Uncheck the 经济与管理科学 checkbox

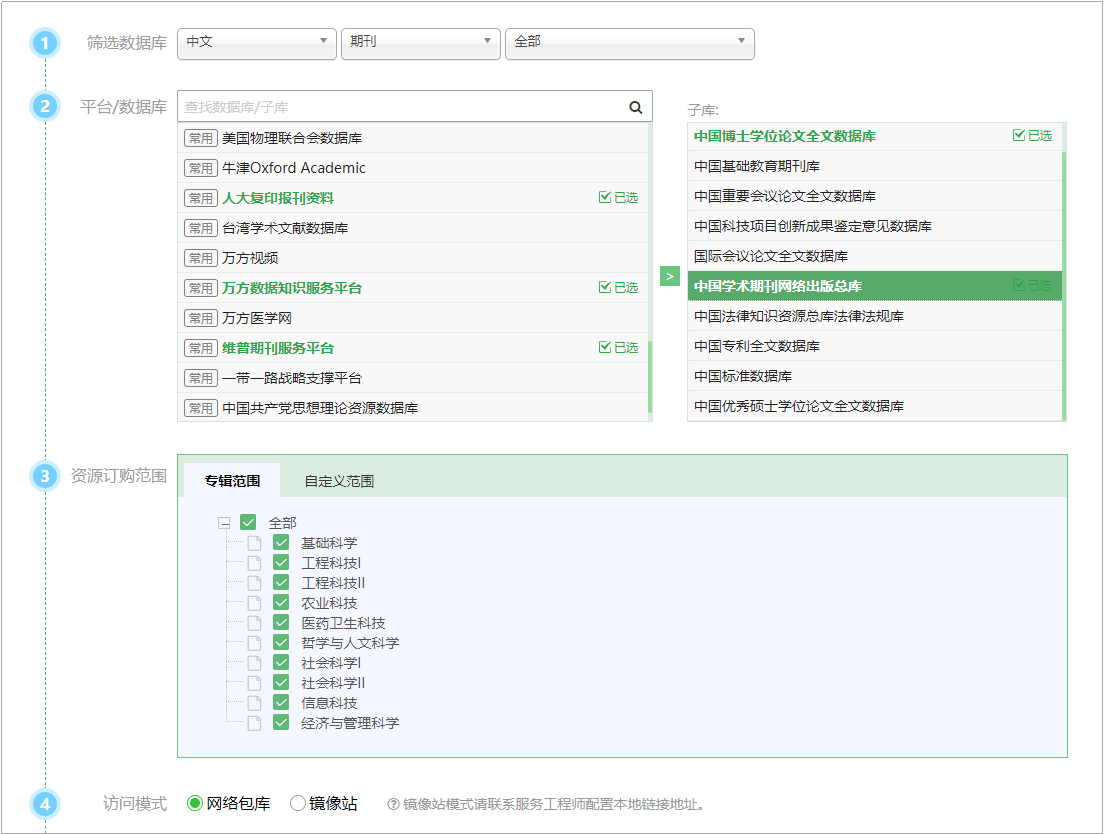(x=281, y=722)
